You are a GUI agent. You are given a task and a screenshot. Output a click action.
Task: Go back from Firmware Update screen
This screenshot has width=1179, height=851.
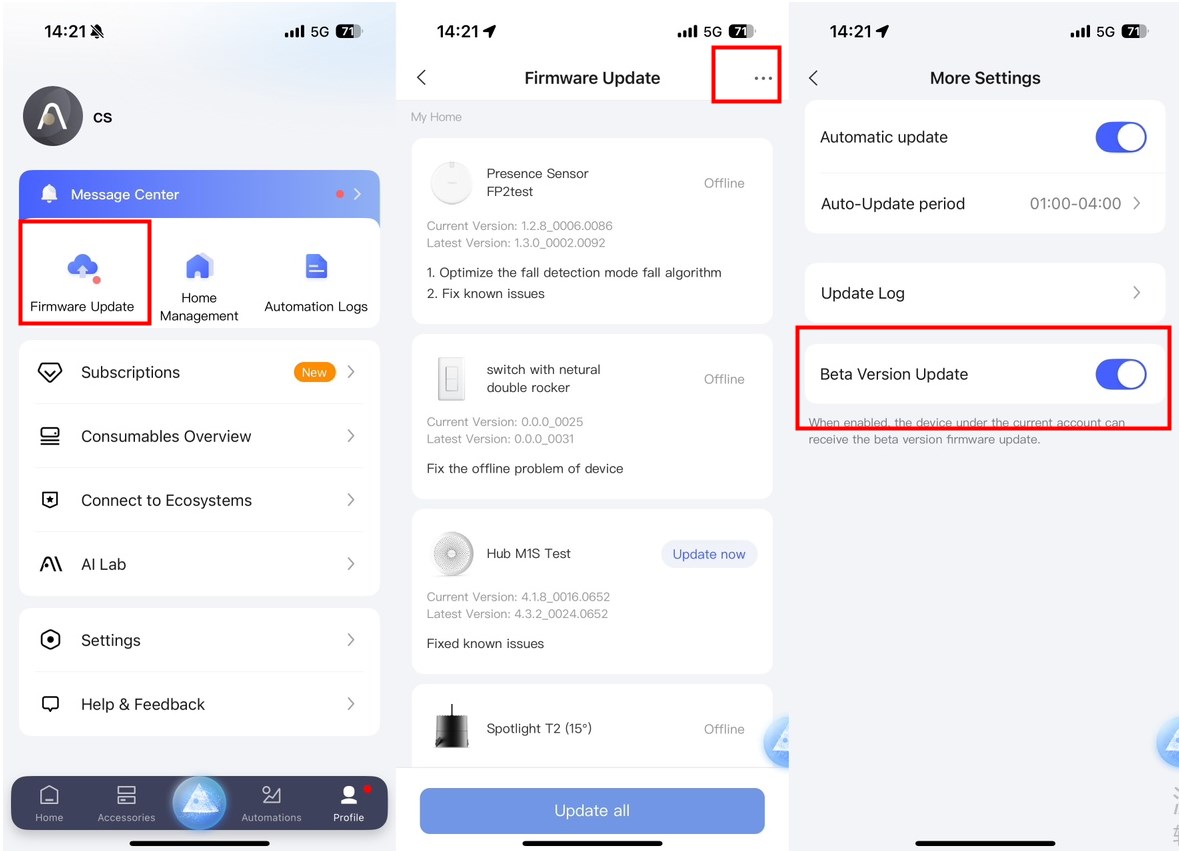[x=421, y=77]
